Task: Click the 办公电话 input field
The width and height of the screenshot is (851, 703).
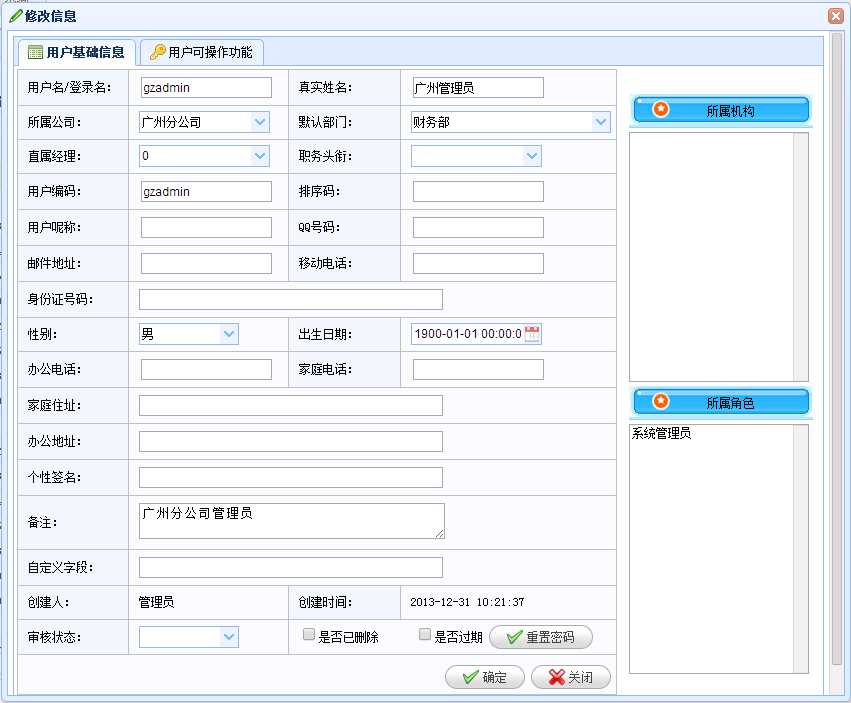Action: [206, 370]
